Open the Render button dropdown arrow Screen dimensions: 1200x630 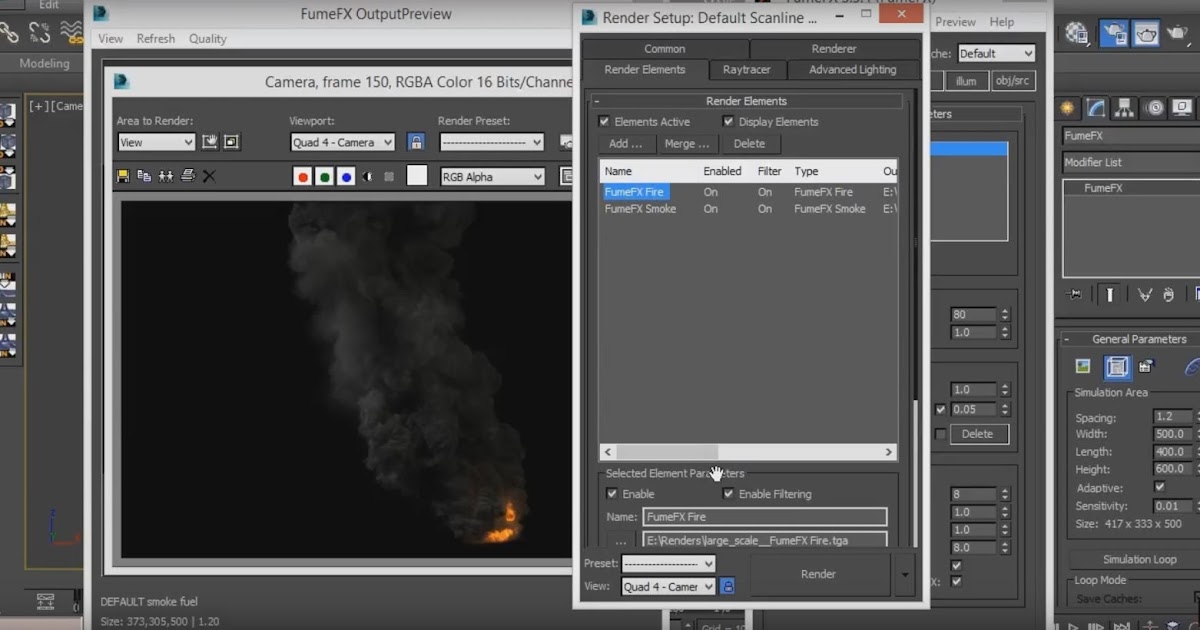905,574
